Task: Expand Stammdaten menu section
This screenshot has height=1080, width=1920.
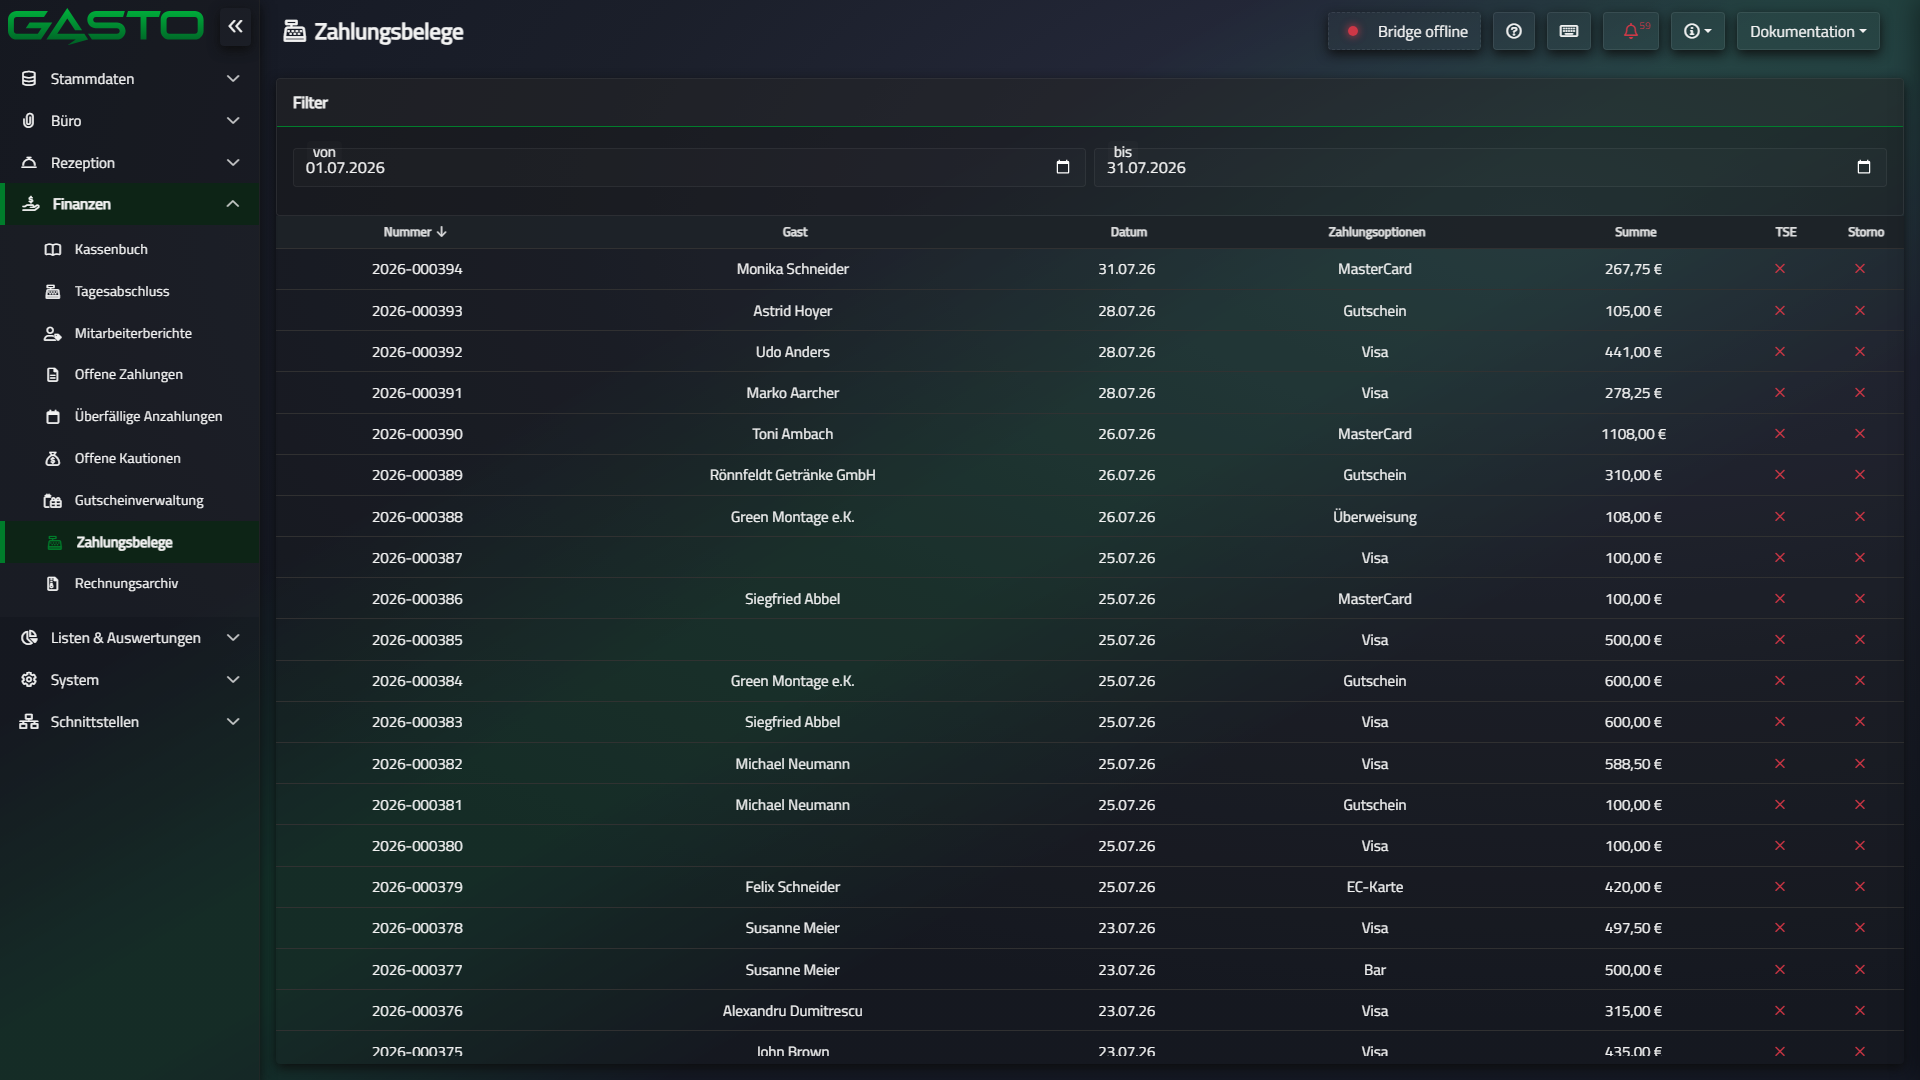Action: (x=130, y=79)
